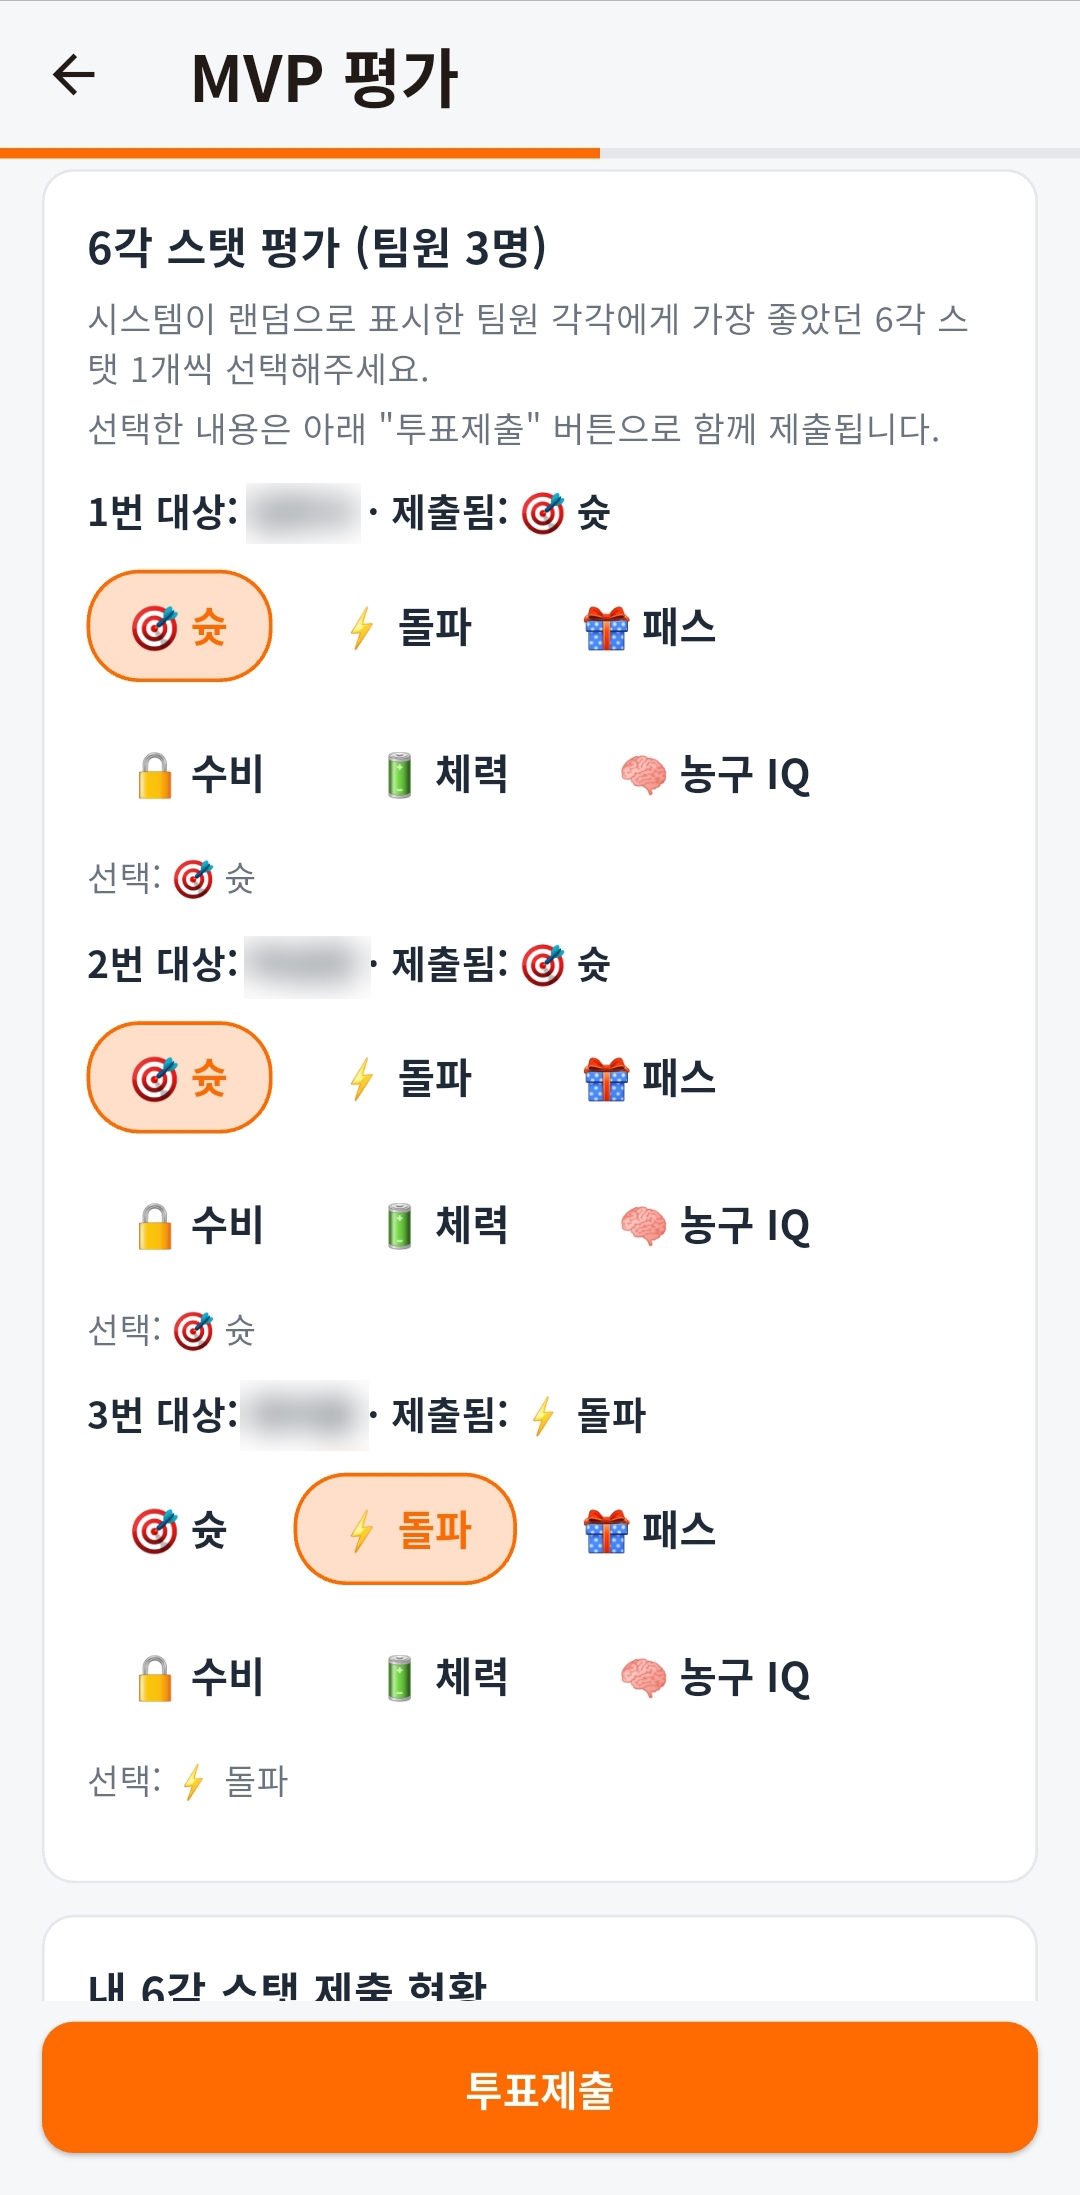Select the 🔒 수비 stat for member 3
1080x2195 pixels.
coord(197,1678)
